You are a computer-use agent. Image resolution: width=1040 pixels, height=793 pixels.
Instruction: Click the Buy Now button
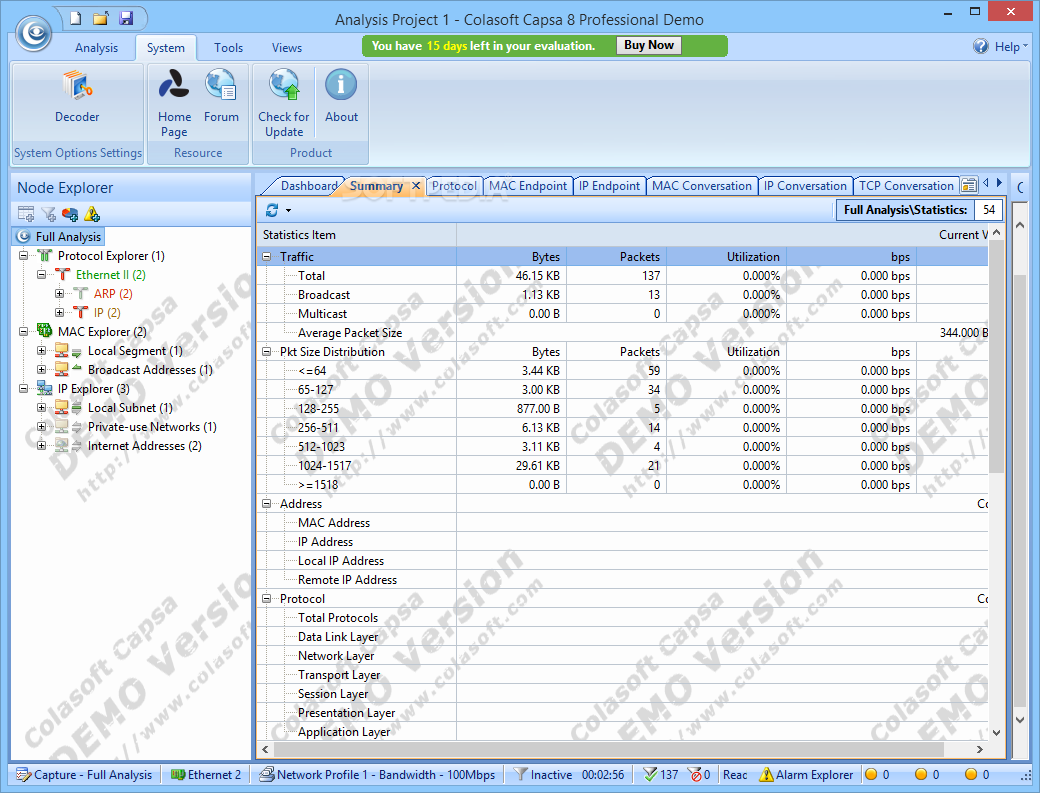coord(649,45)
